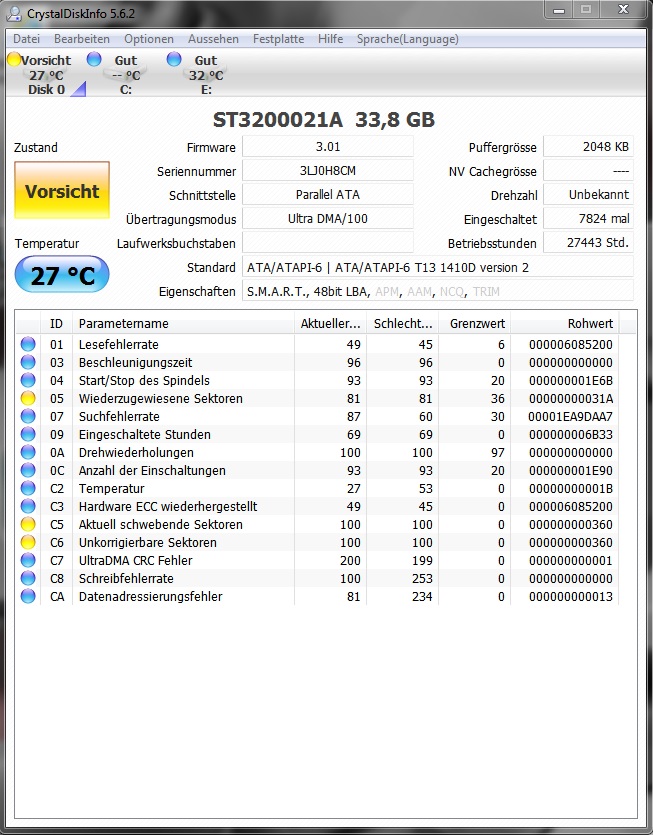653x835 pixels.
Task: Click the blue status icon for Schreibfehlerrate
Action: point(28,578)
